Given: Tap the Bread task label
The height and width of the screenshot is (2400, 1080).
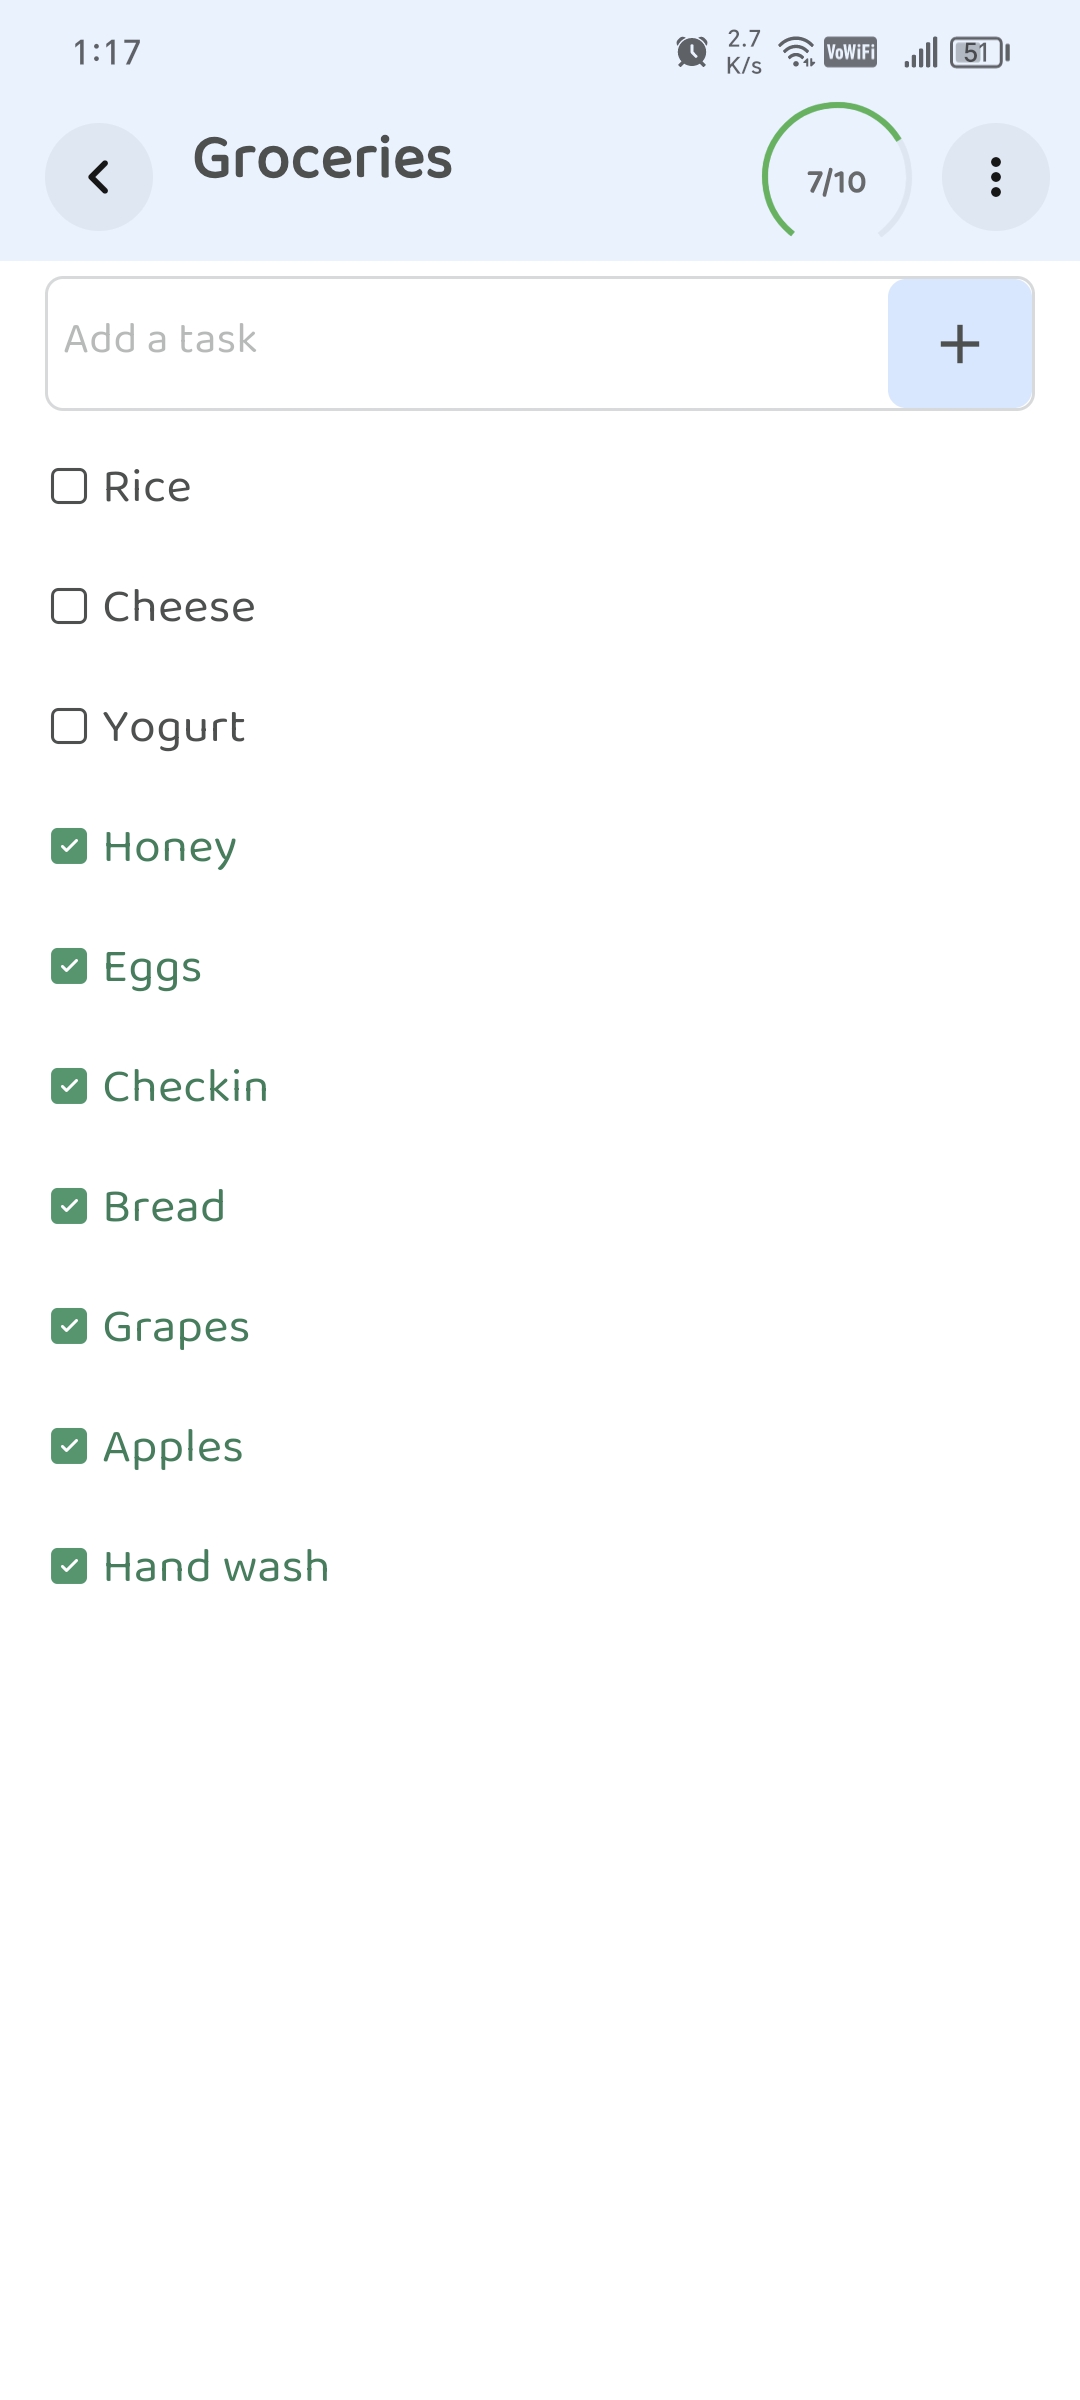Looking at the screenshot, I should pyautogui.click(x=165, y=1207).
